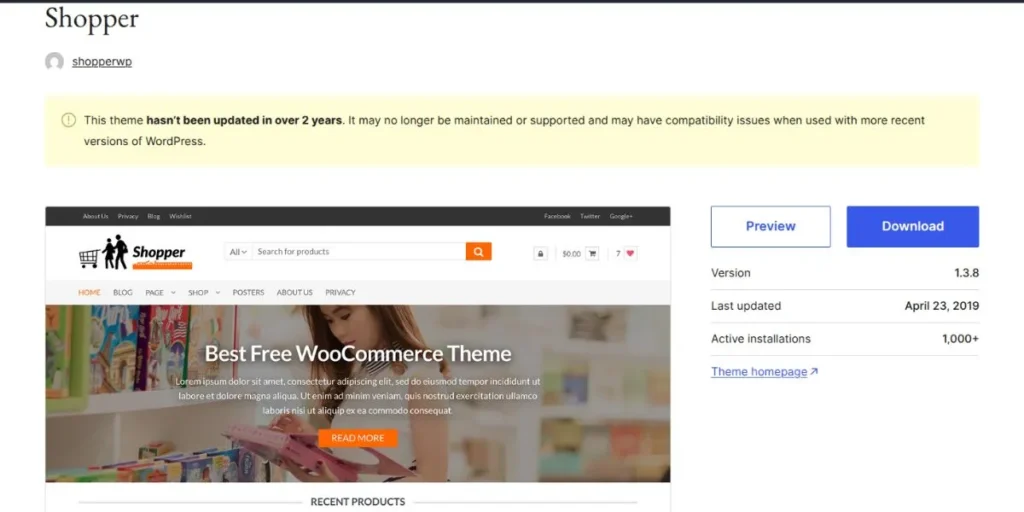The width and height of the screenshot is (1024, 512).
Task: Click the RECENT PRODUCTS heading
Action: [x=358, y=502]
